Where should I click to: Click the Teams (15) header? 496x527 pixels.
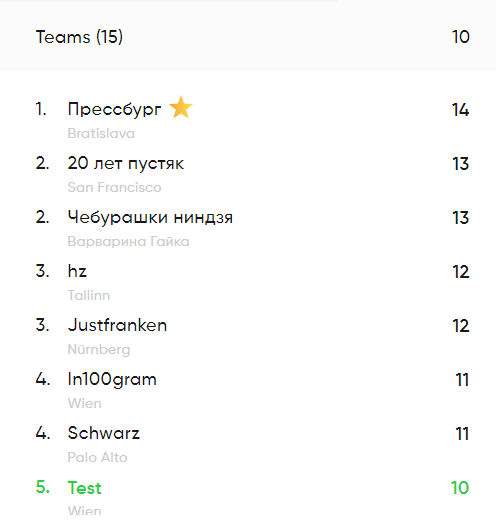(x=79, y=37)
